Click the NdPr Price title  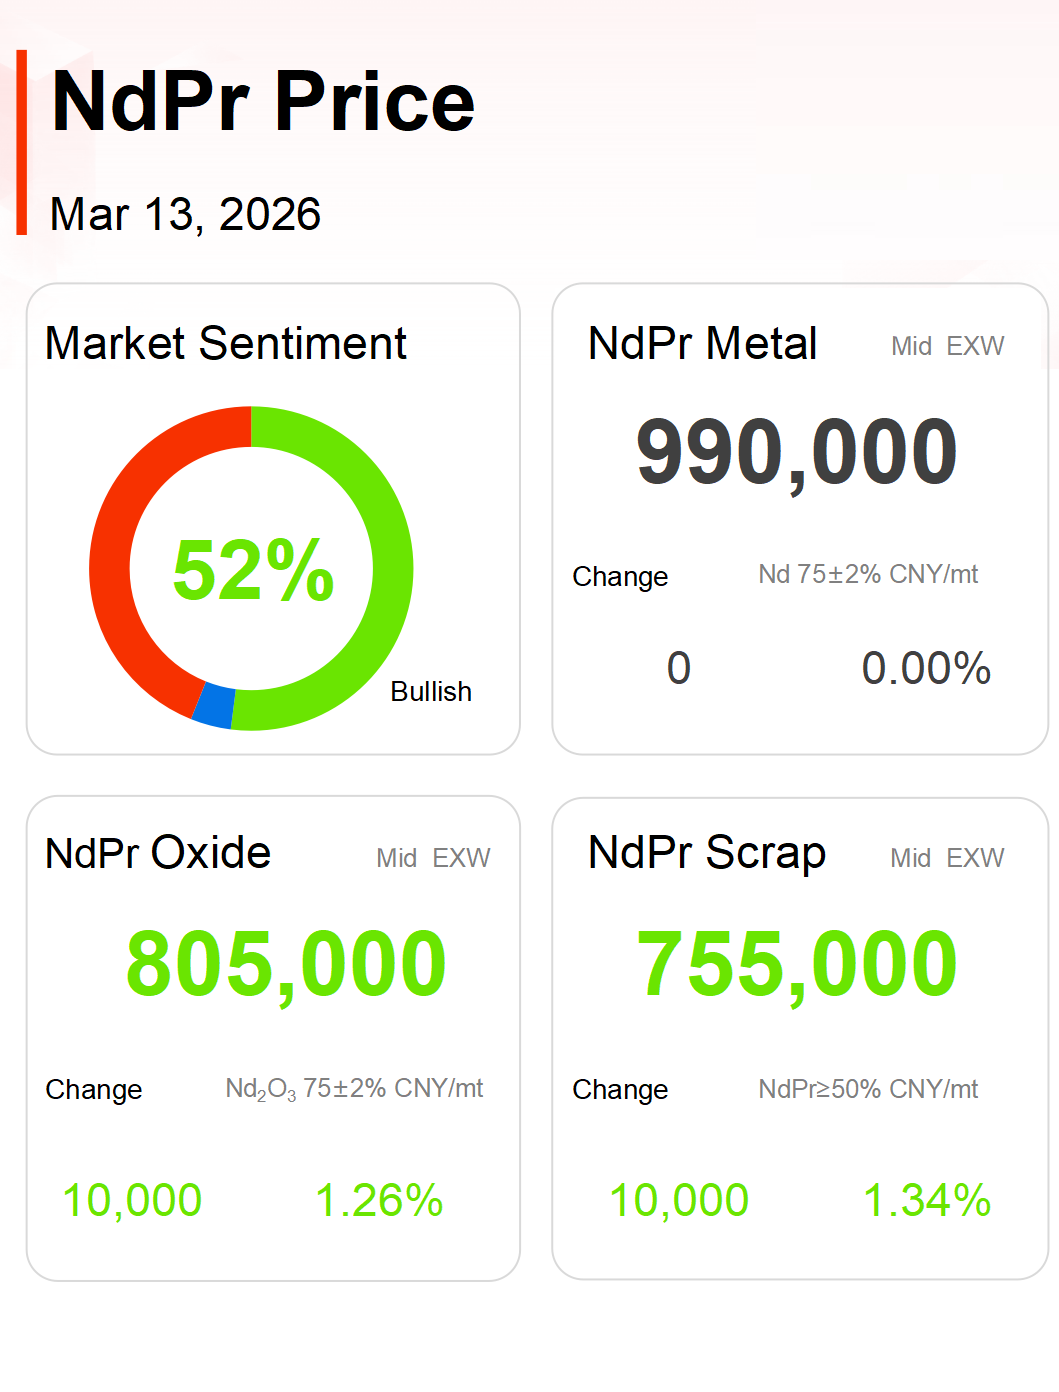coord(263,101)
